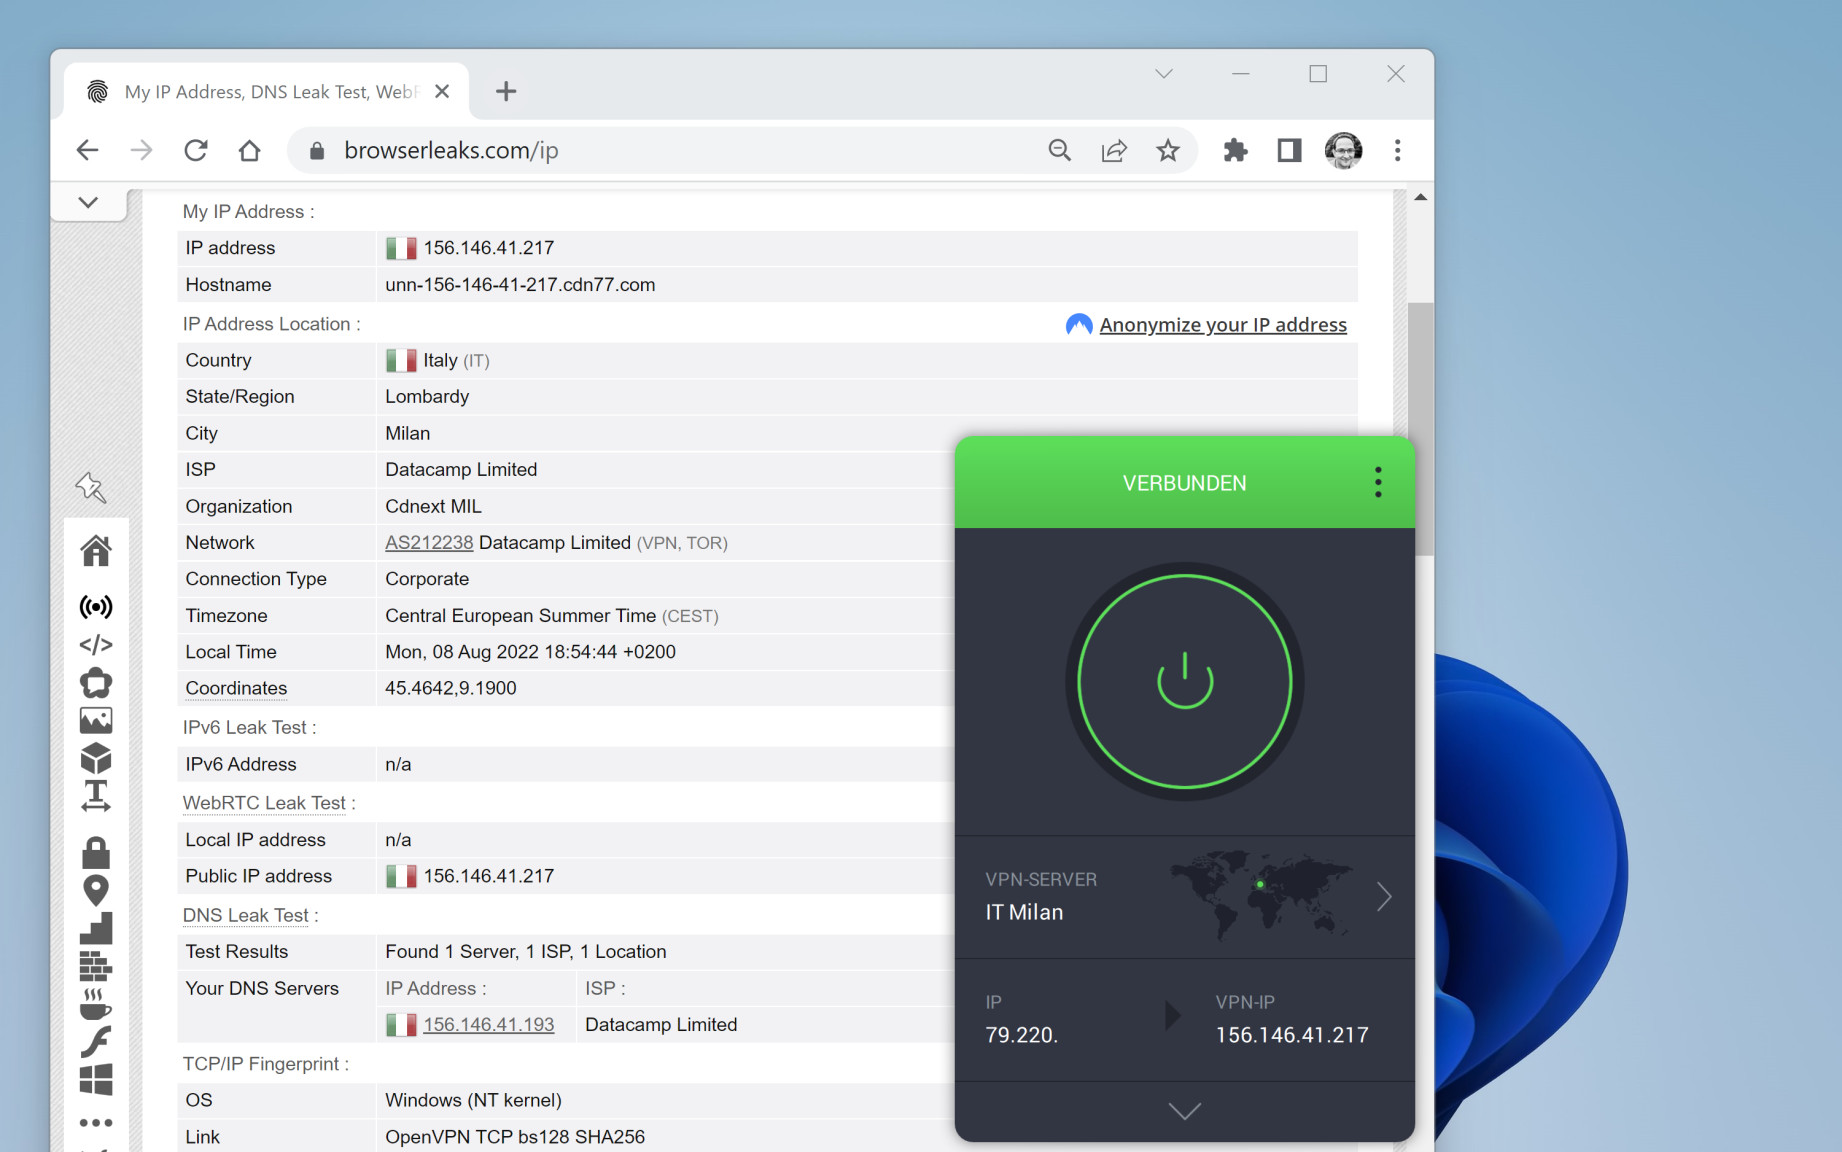Open the stairs-shaped sidebar icon
Image resolution: width=1842 pixels, height=1152 pixels.
(x=96, y=928)
